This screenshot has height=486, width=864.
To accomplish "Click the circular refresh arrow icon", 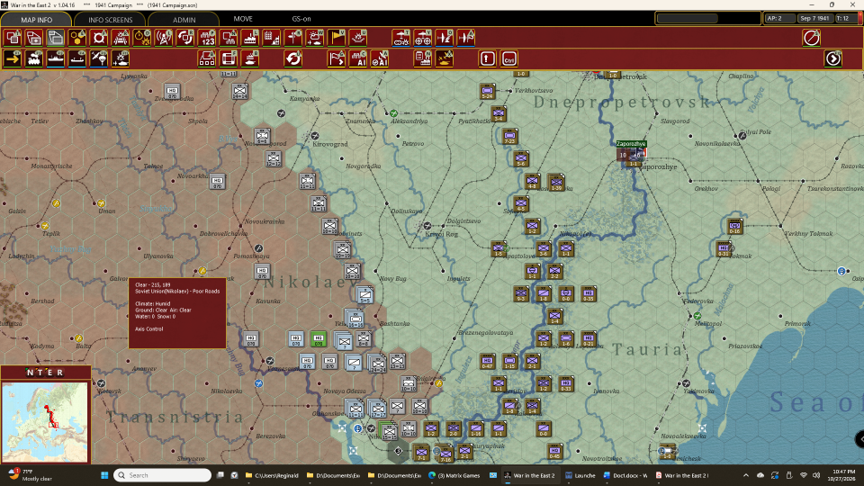I will (293, 58).
